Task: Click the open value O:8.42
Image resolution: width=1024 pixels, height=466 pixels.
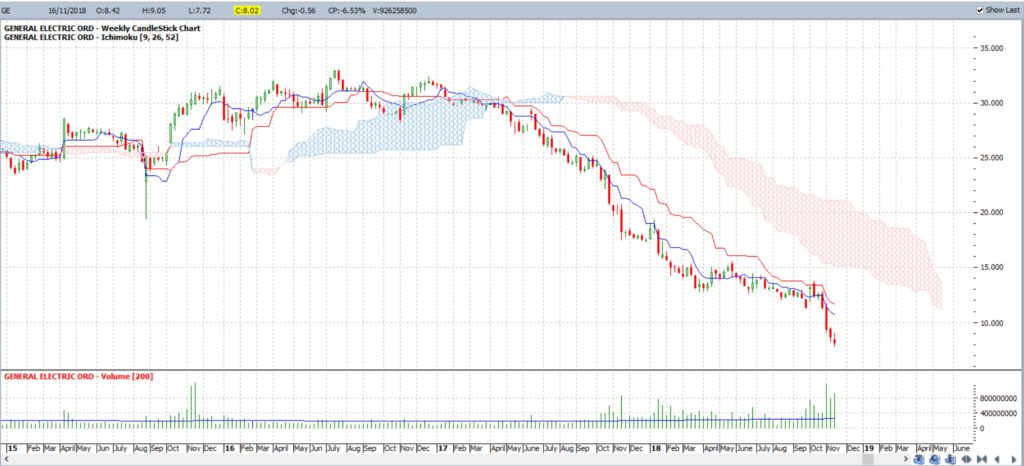Action: pos(106,10)
